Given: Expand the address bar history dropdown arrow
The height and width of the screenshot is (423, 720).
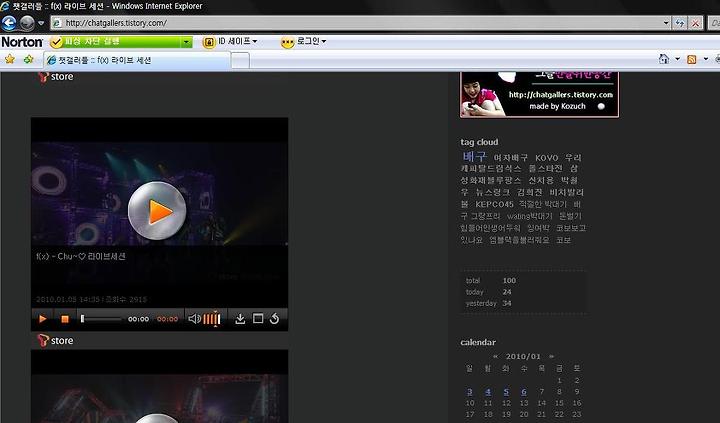Looking at the screenshot, I should pos(666,23).
